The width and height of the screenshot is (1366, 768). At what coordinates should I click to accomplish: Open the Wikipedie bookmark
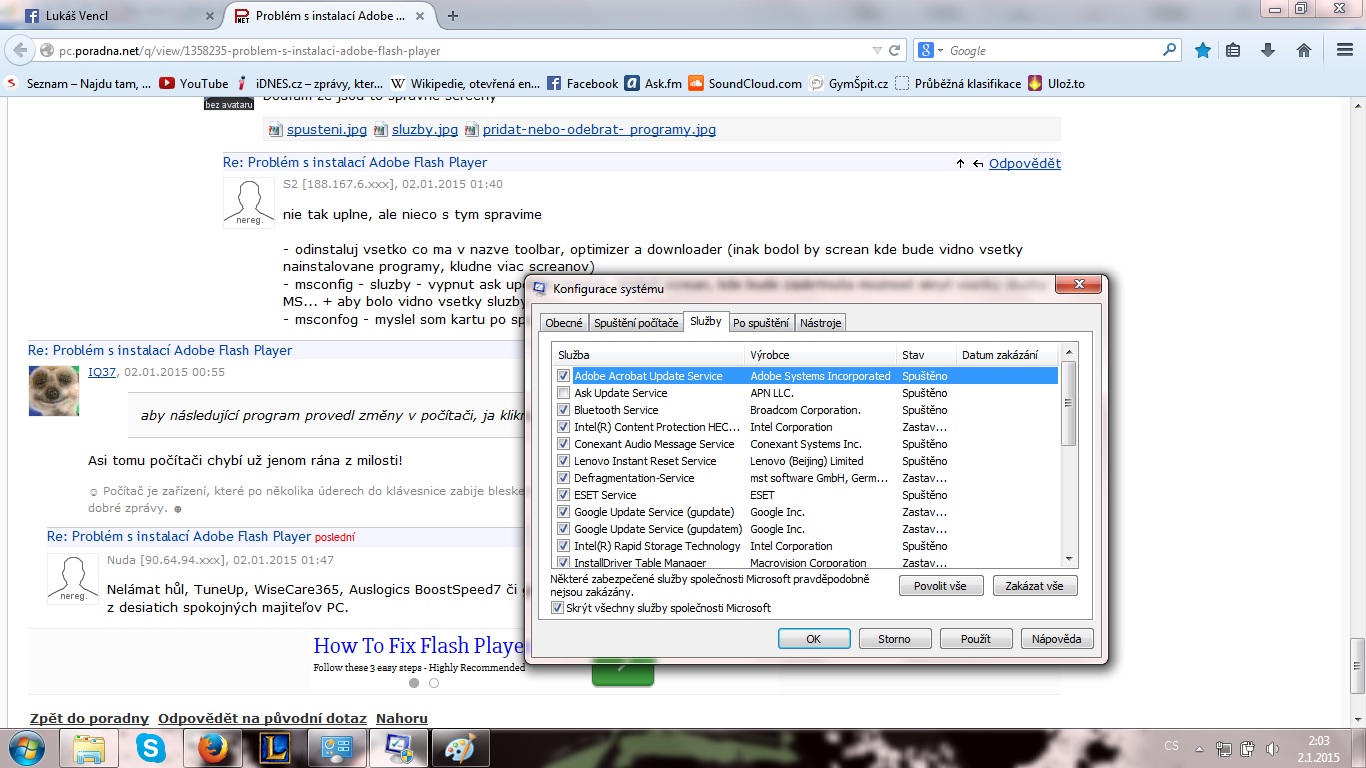point(466,84)
